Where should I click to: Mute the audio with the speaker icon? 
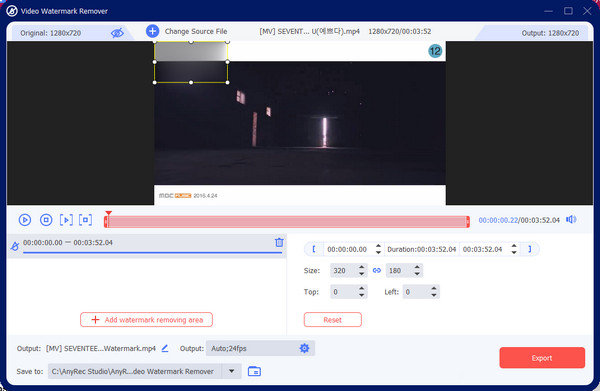coord(571,220)
